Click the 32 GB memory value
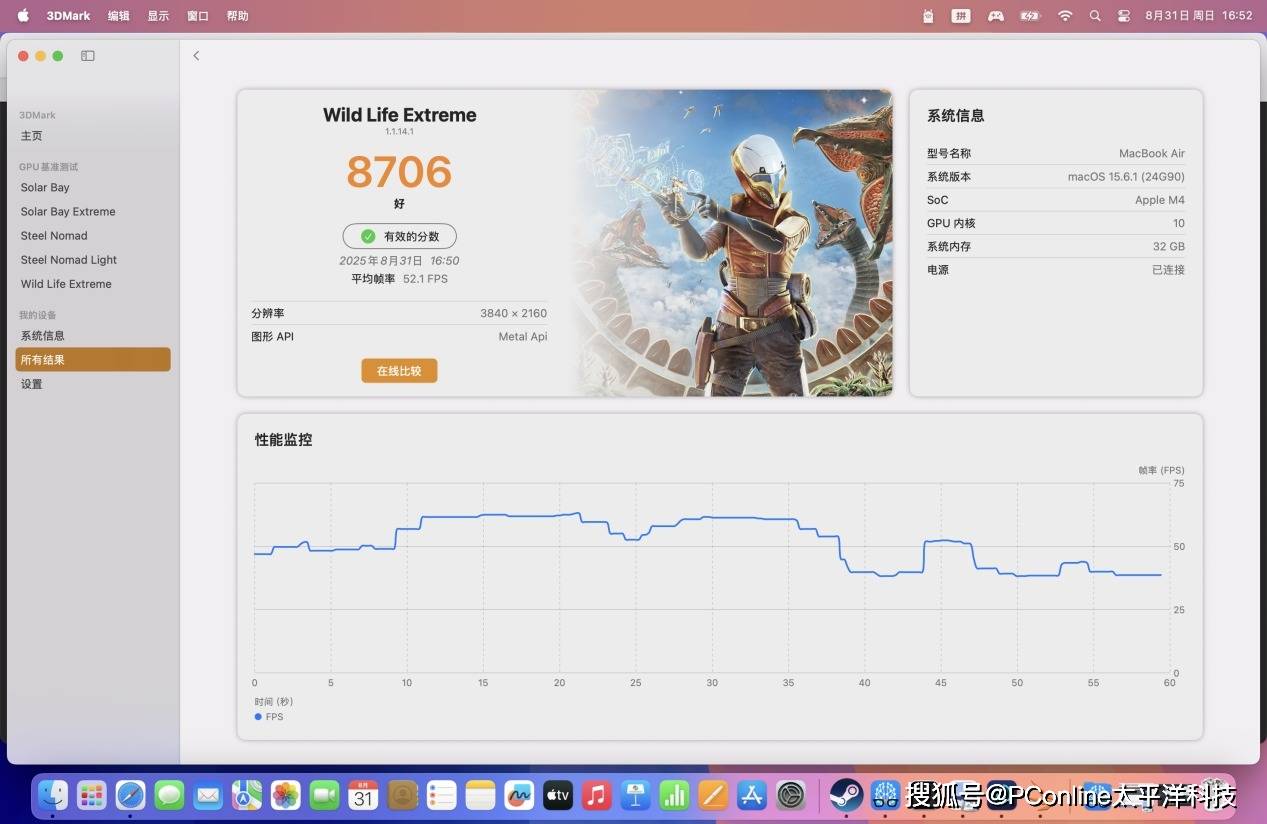 tap(1169, 246)
